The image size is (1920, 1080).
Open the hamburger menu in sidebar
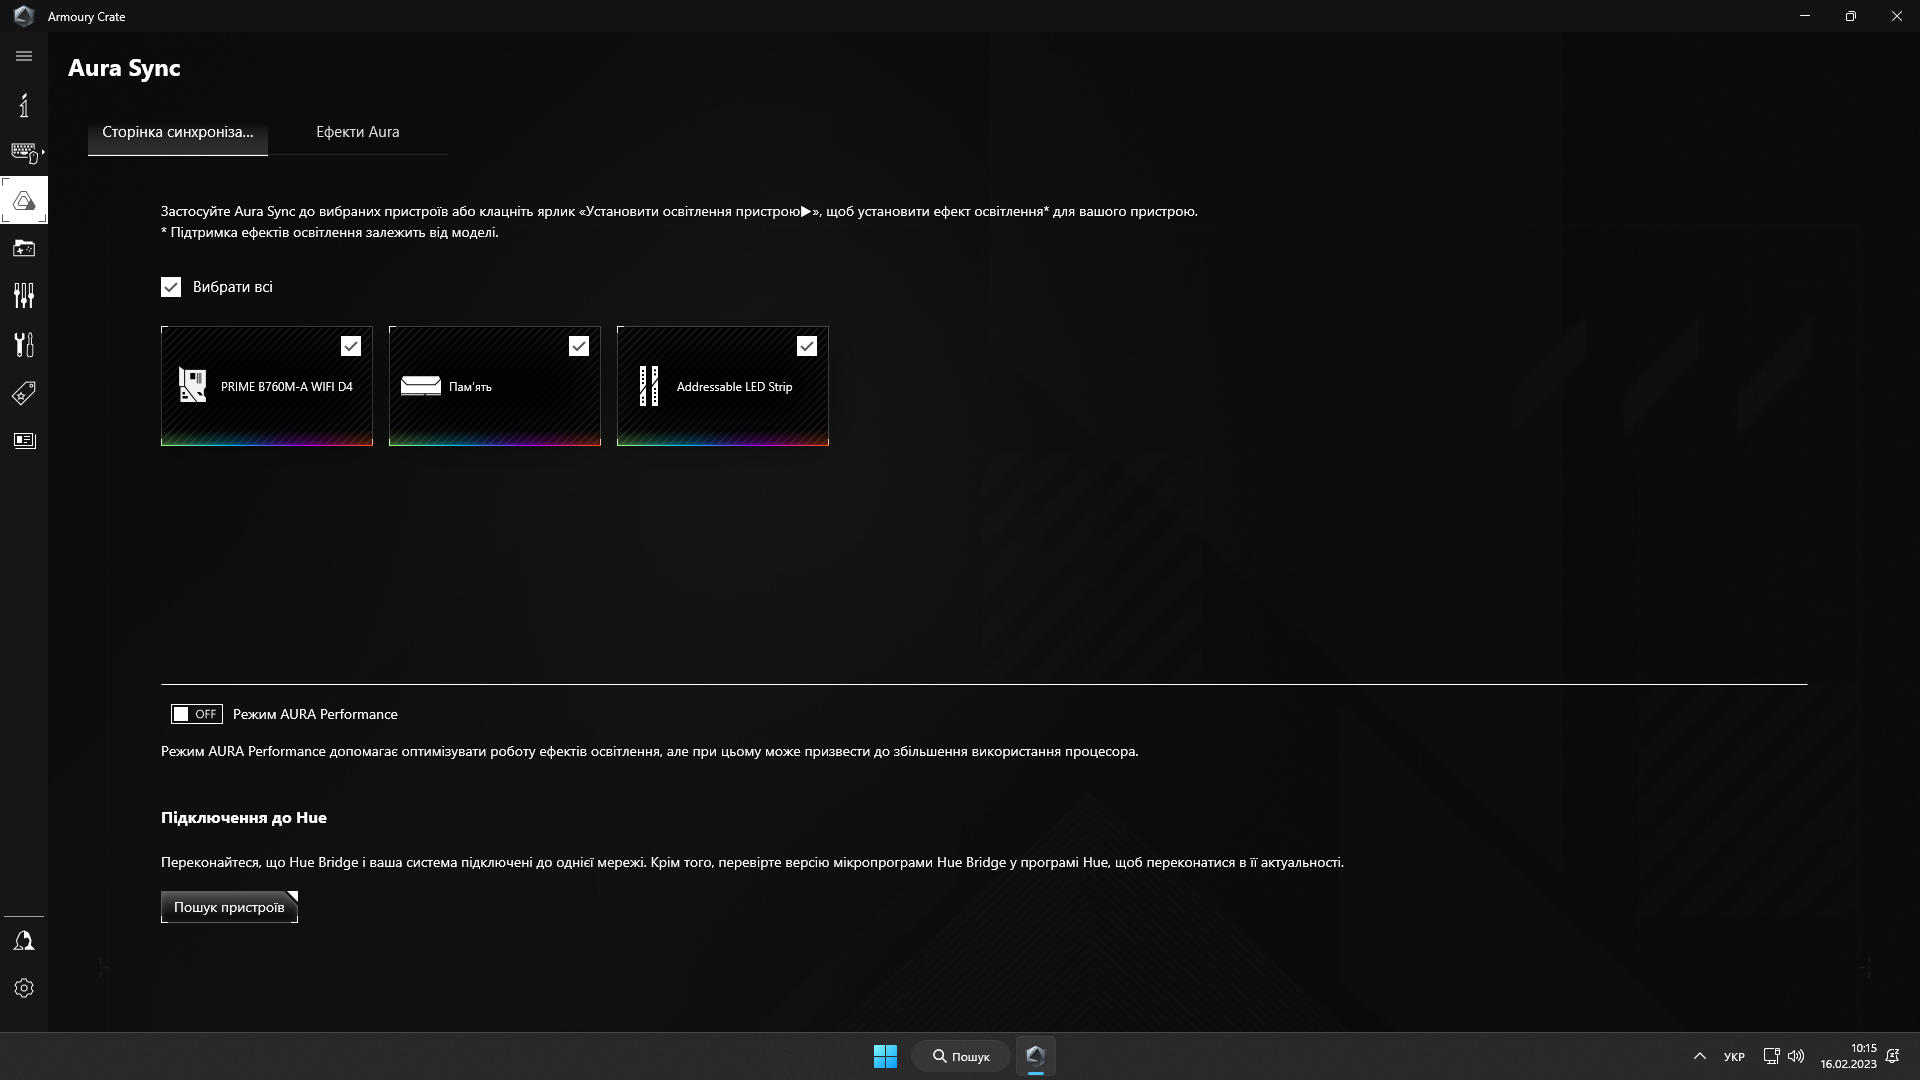(x=24, y=56)
